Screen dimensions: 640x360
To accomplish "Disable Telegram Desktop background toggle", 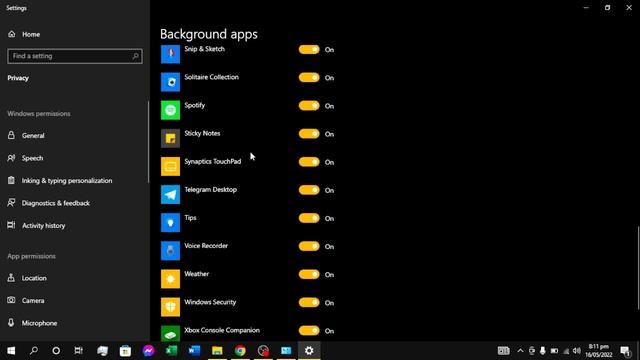I will tap(309, 190).
